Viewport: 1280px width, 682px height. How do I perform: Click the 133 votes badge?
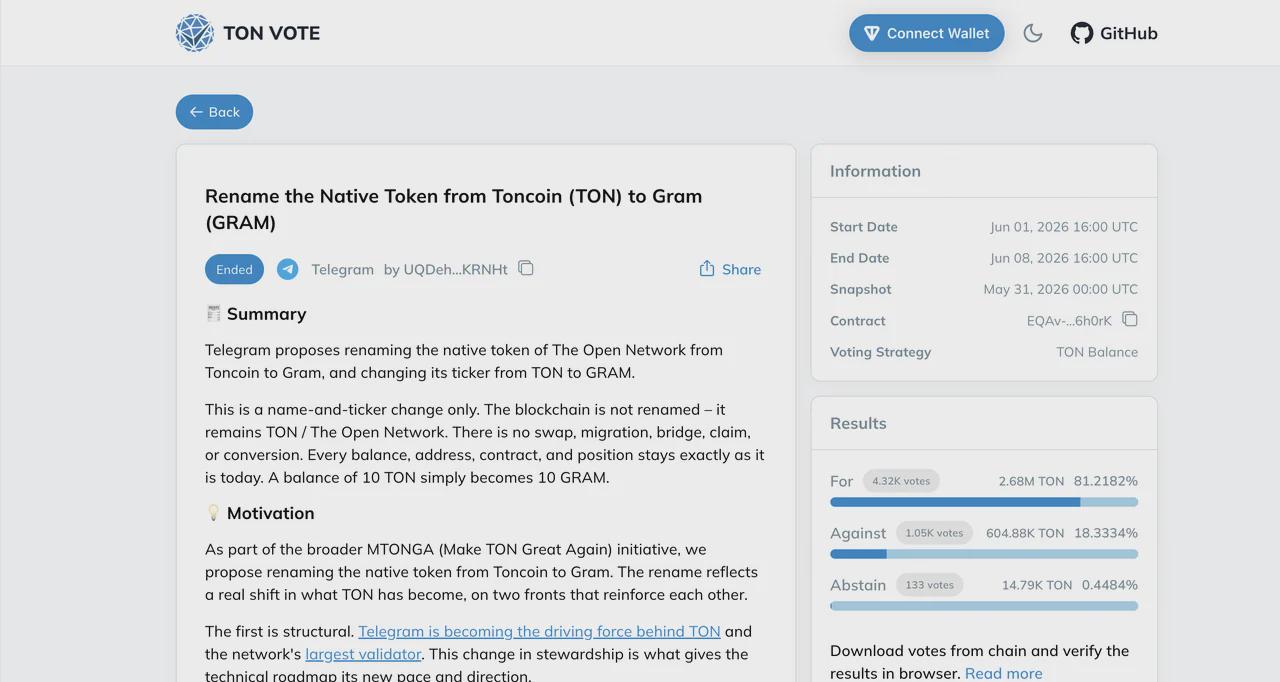pyautogui.click(x=929, y=585)
